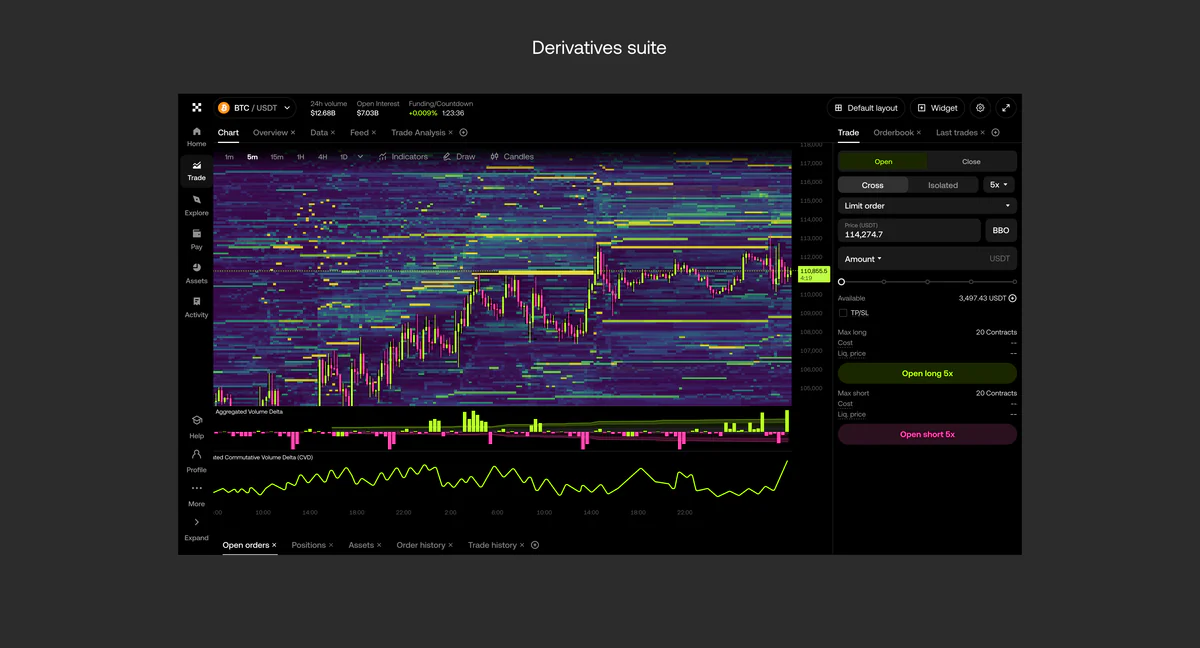Select the Close position toggle

coord(971,161)
